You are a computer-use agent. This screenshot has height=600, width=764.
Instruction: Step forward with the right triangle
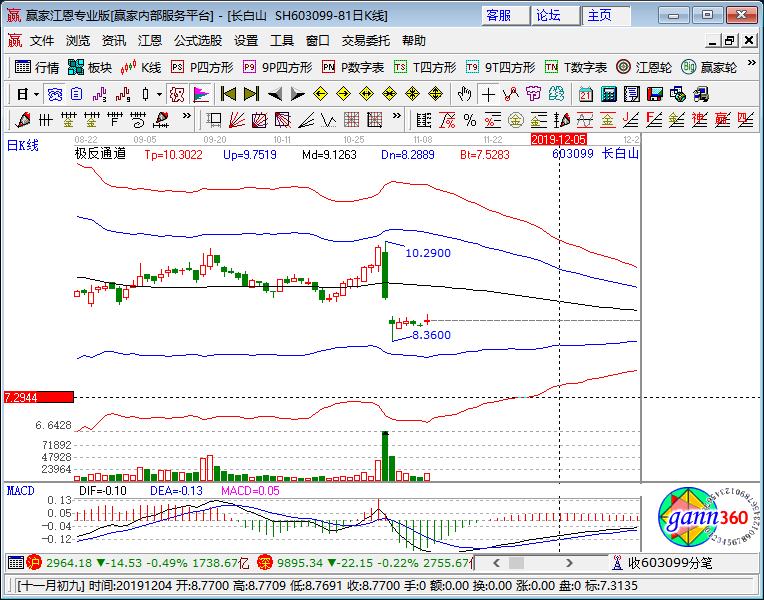pyautogui.click(x=297, y=94)
